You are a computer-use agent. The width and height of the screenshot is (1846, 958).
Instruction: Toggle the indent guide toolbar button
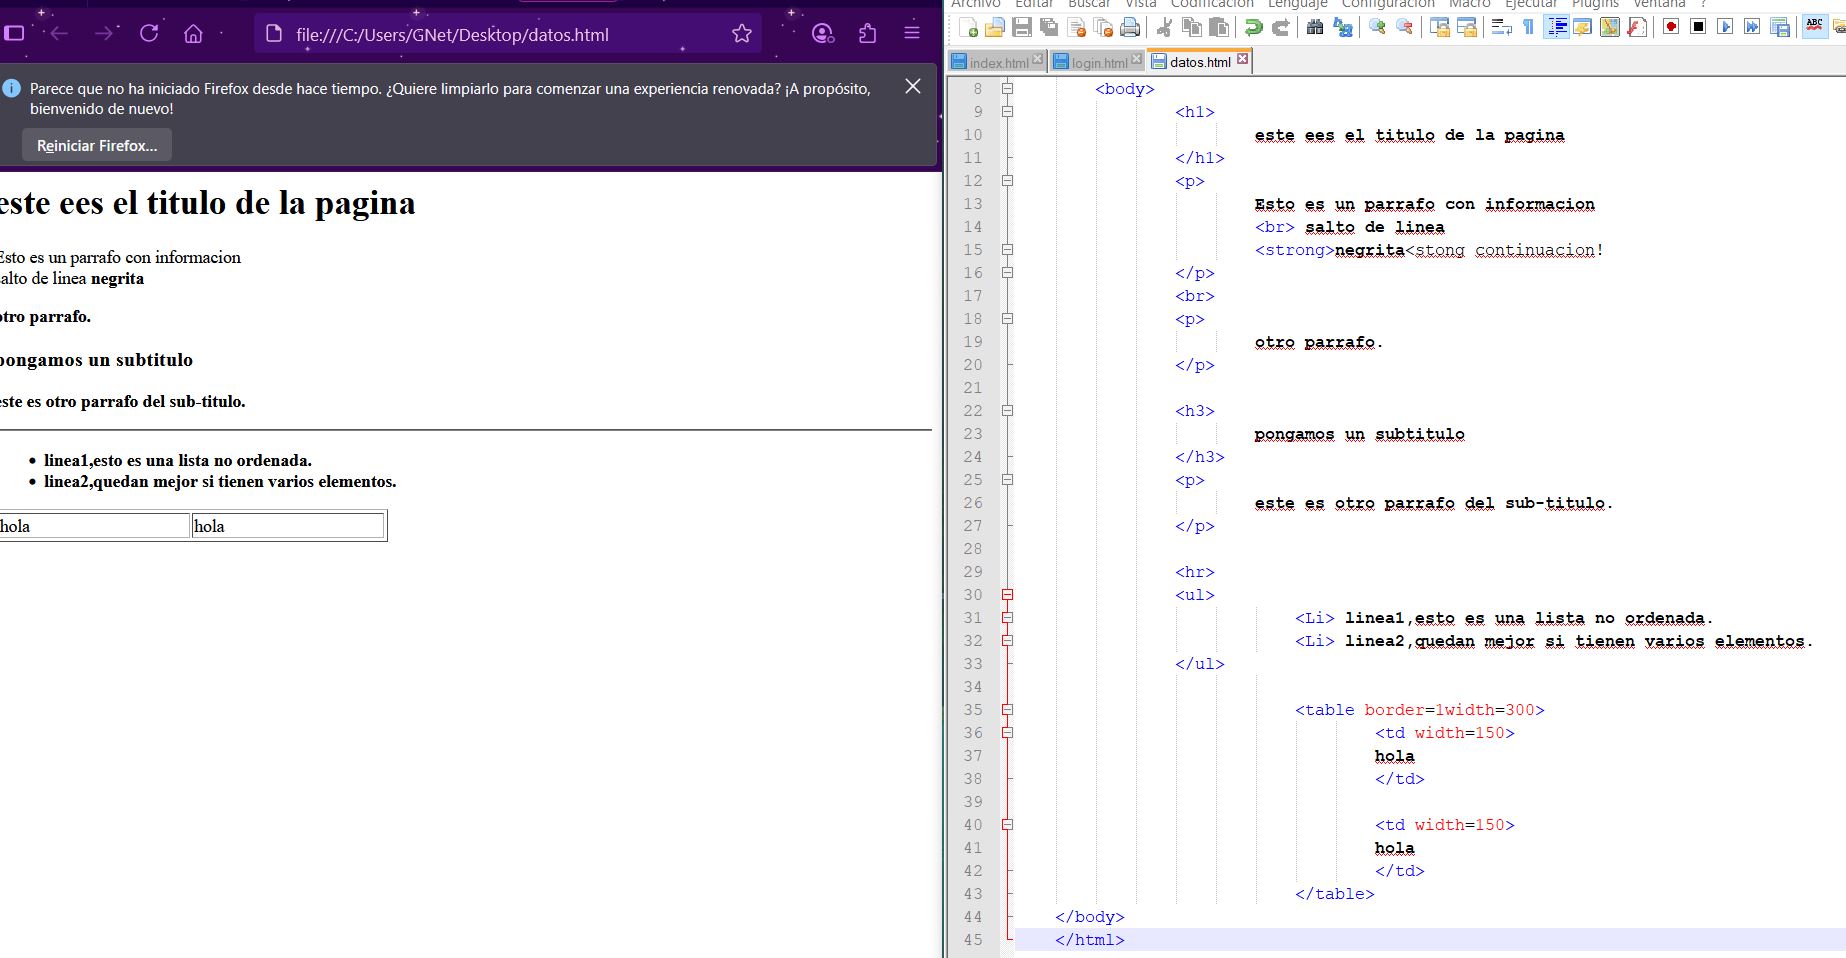pos(1556,27)
